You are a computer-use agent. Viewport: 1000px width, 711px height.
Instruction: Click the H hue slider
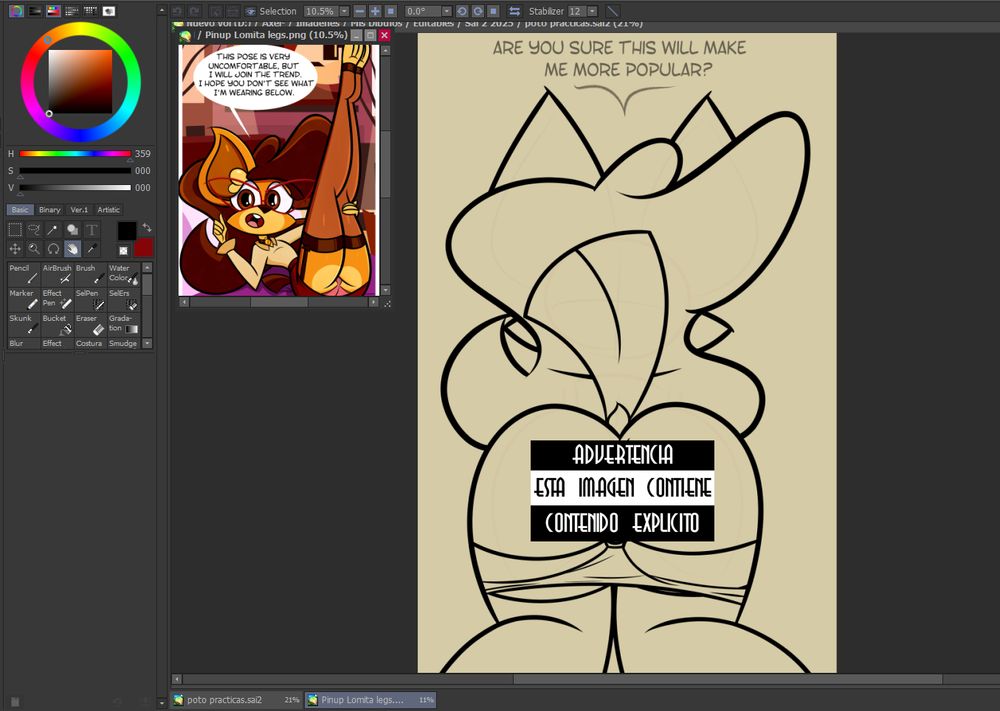75,154
